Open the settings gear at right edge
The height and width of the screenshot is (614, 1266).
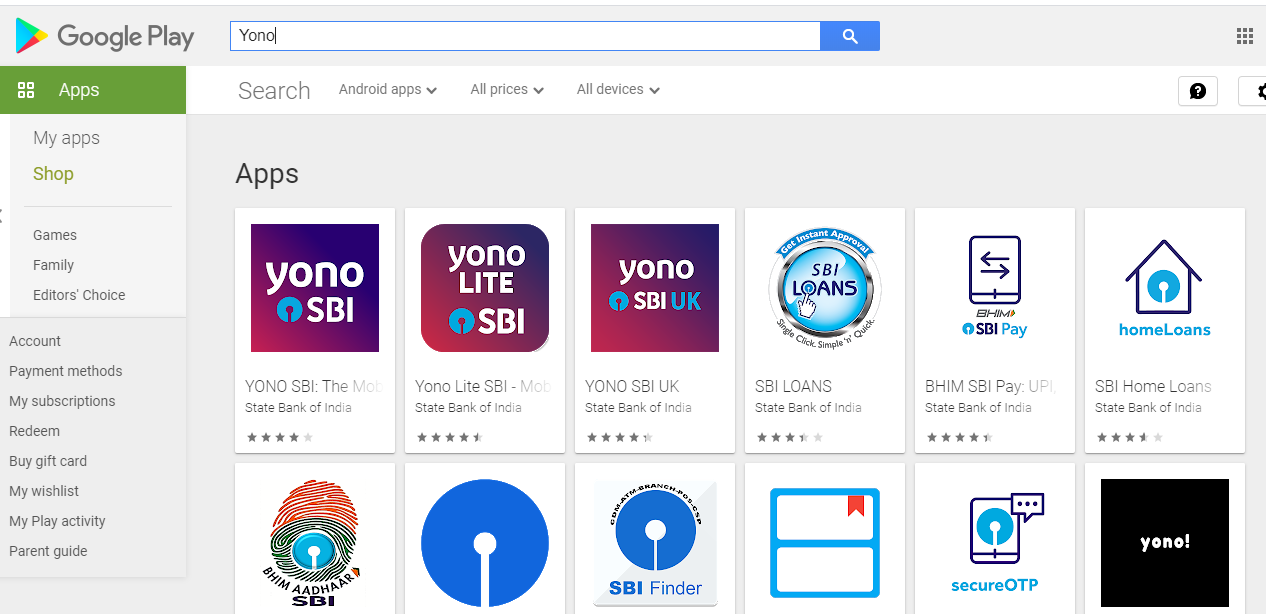(x=1255, y=91)
